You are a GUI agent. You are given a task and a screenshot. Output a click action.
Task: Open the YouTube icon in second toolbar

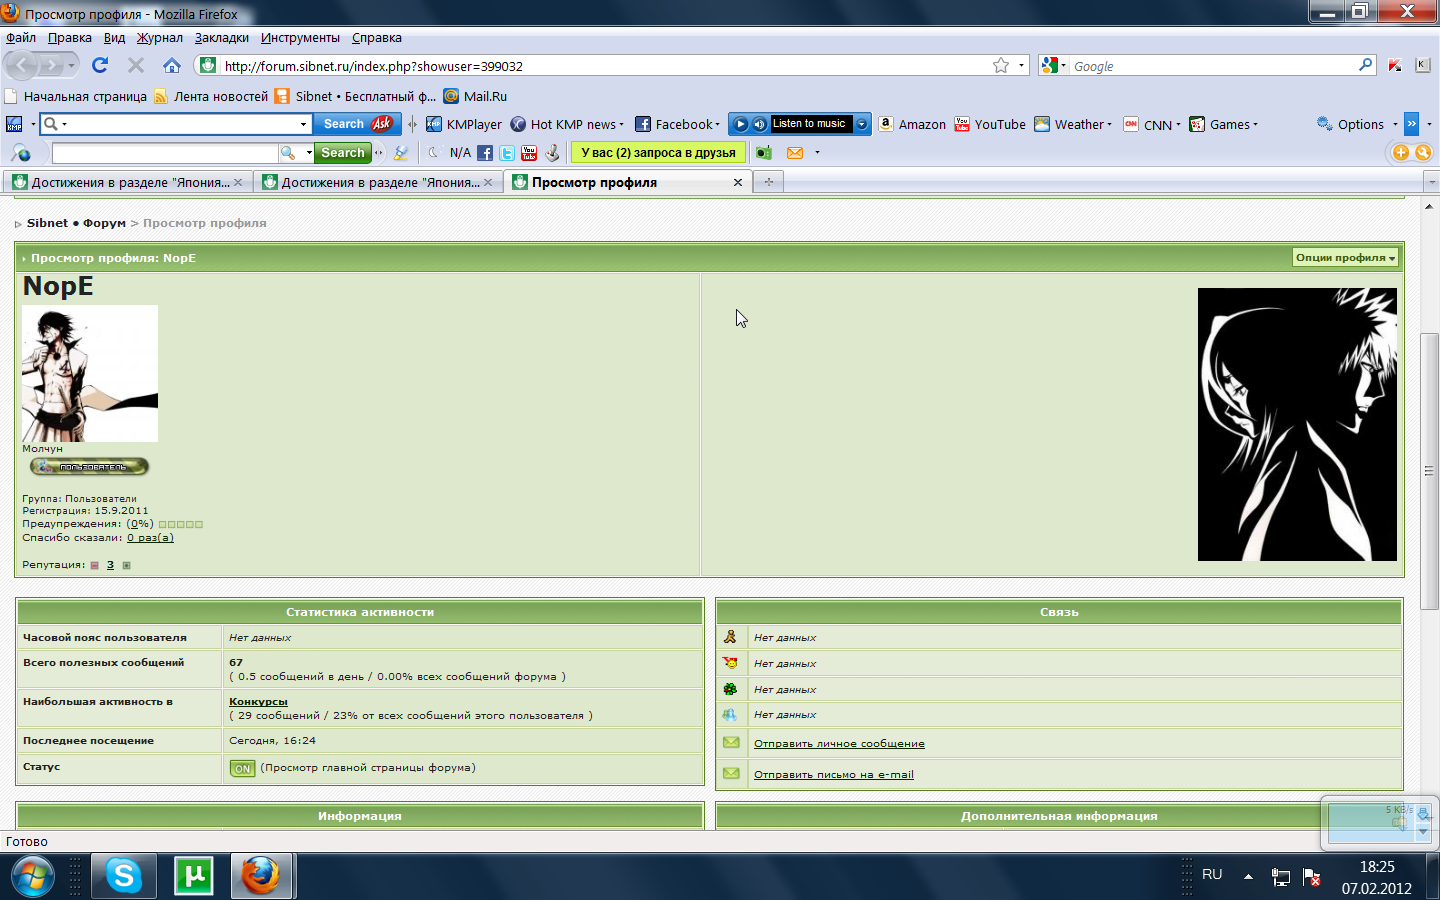[529, 153]
